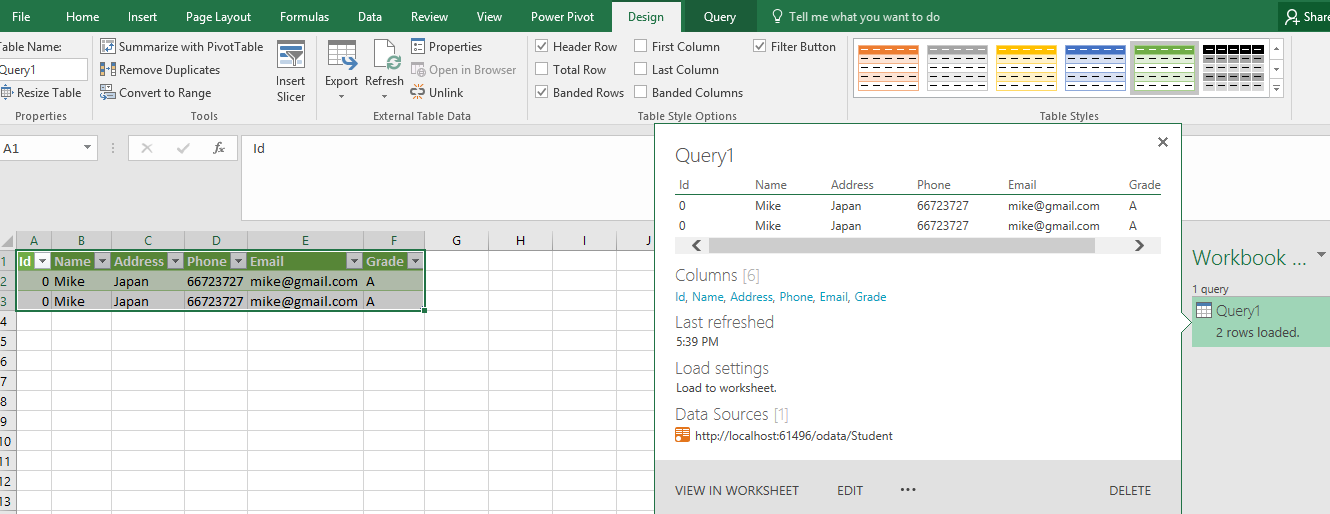Screen dimensions: 1330x514
Task: Switch to the Review tab
Action: (x=429, y=17)
